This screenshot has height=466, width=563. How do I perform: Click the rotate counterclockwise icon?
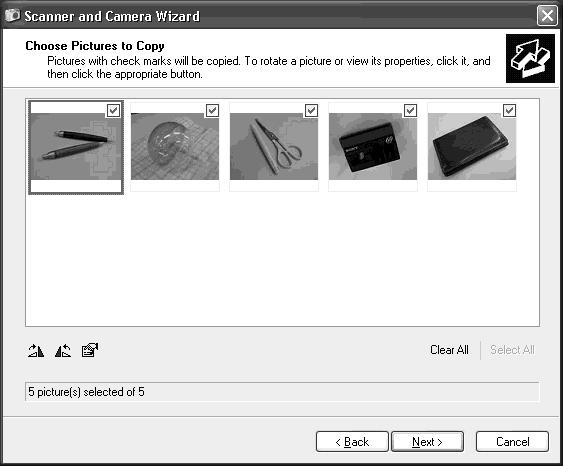pos(63,350)
